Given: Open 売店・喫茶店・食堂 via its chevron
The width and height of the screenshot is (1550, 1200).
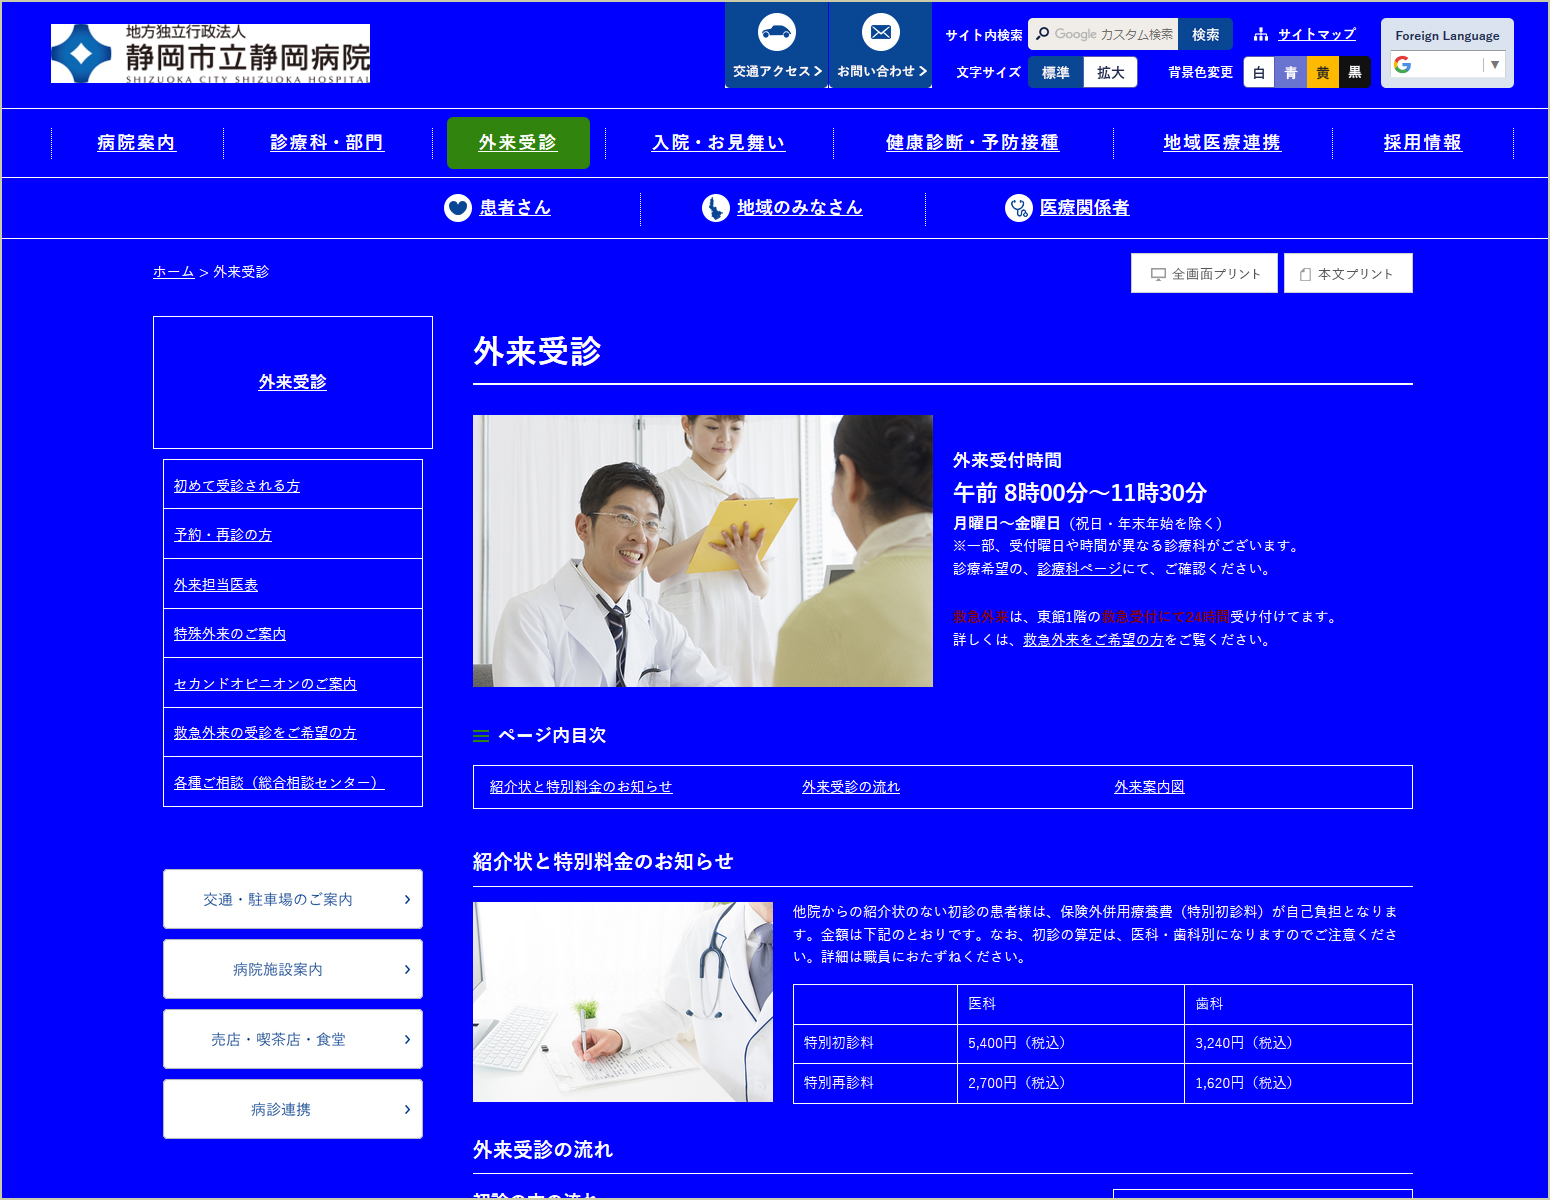Looking at the screenshot, I should pyautogui.click(x=407, y=1039).
